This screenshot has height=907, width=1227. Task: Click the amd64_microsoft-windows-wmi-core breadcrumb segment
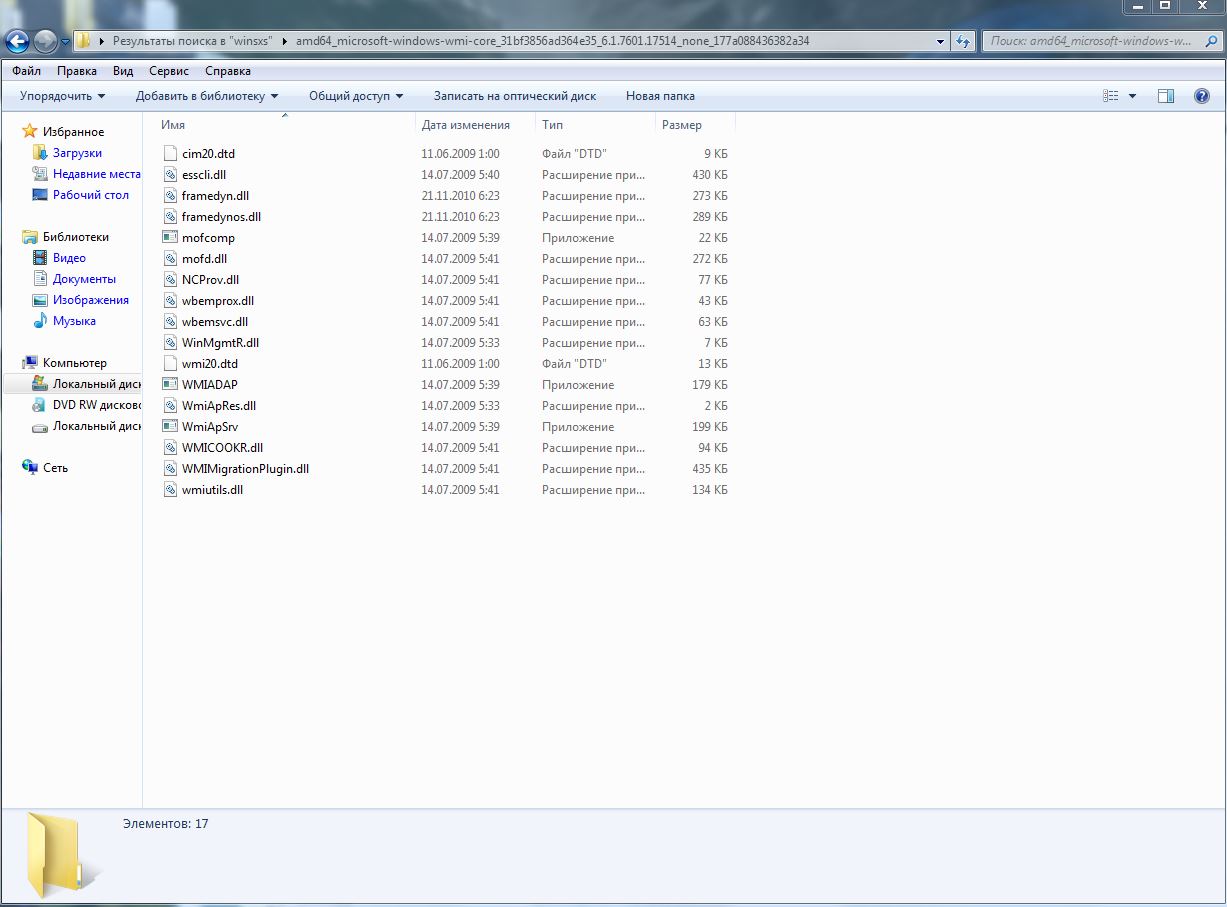tap(552, 41)
